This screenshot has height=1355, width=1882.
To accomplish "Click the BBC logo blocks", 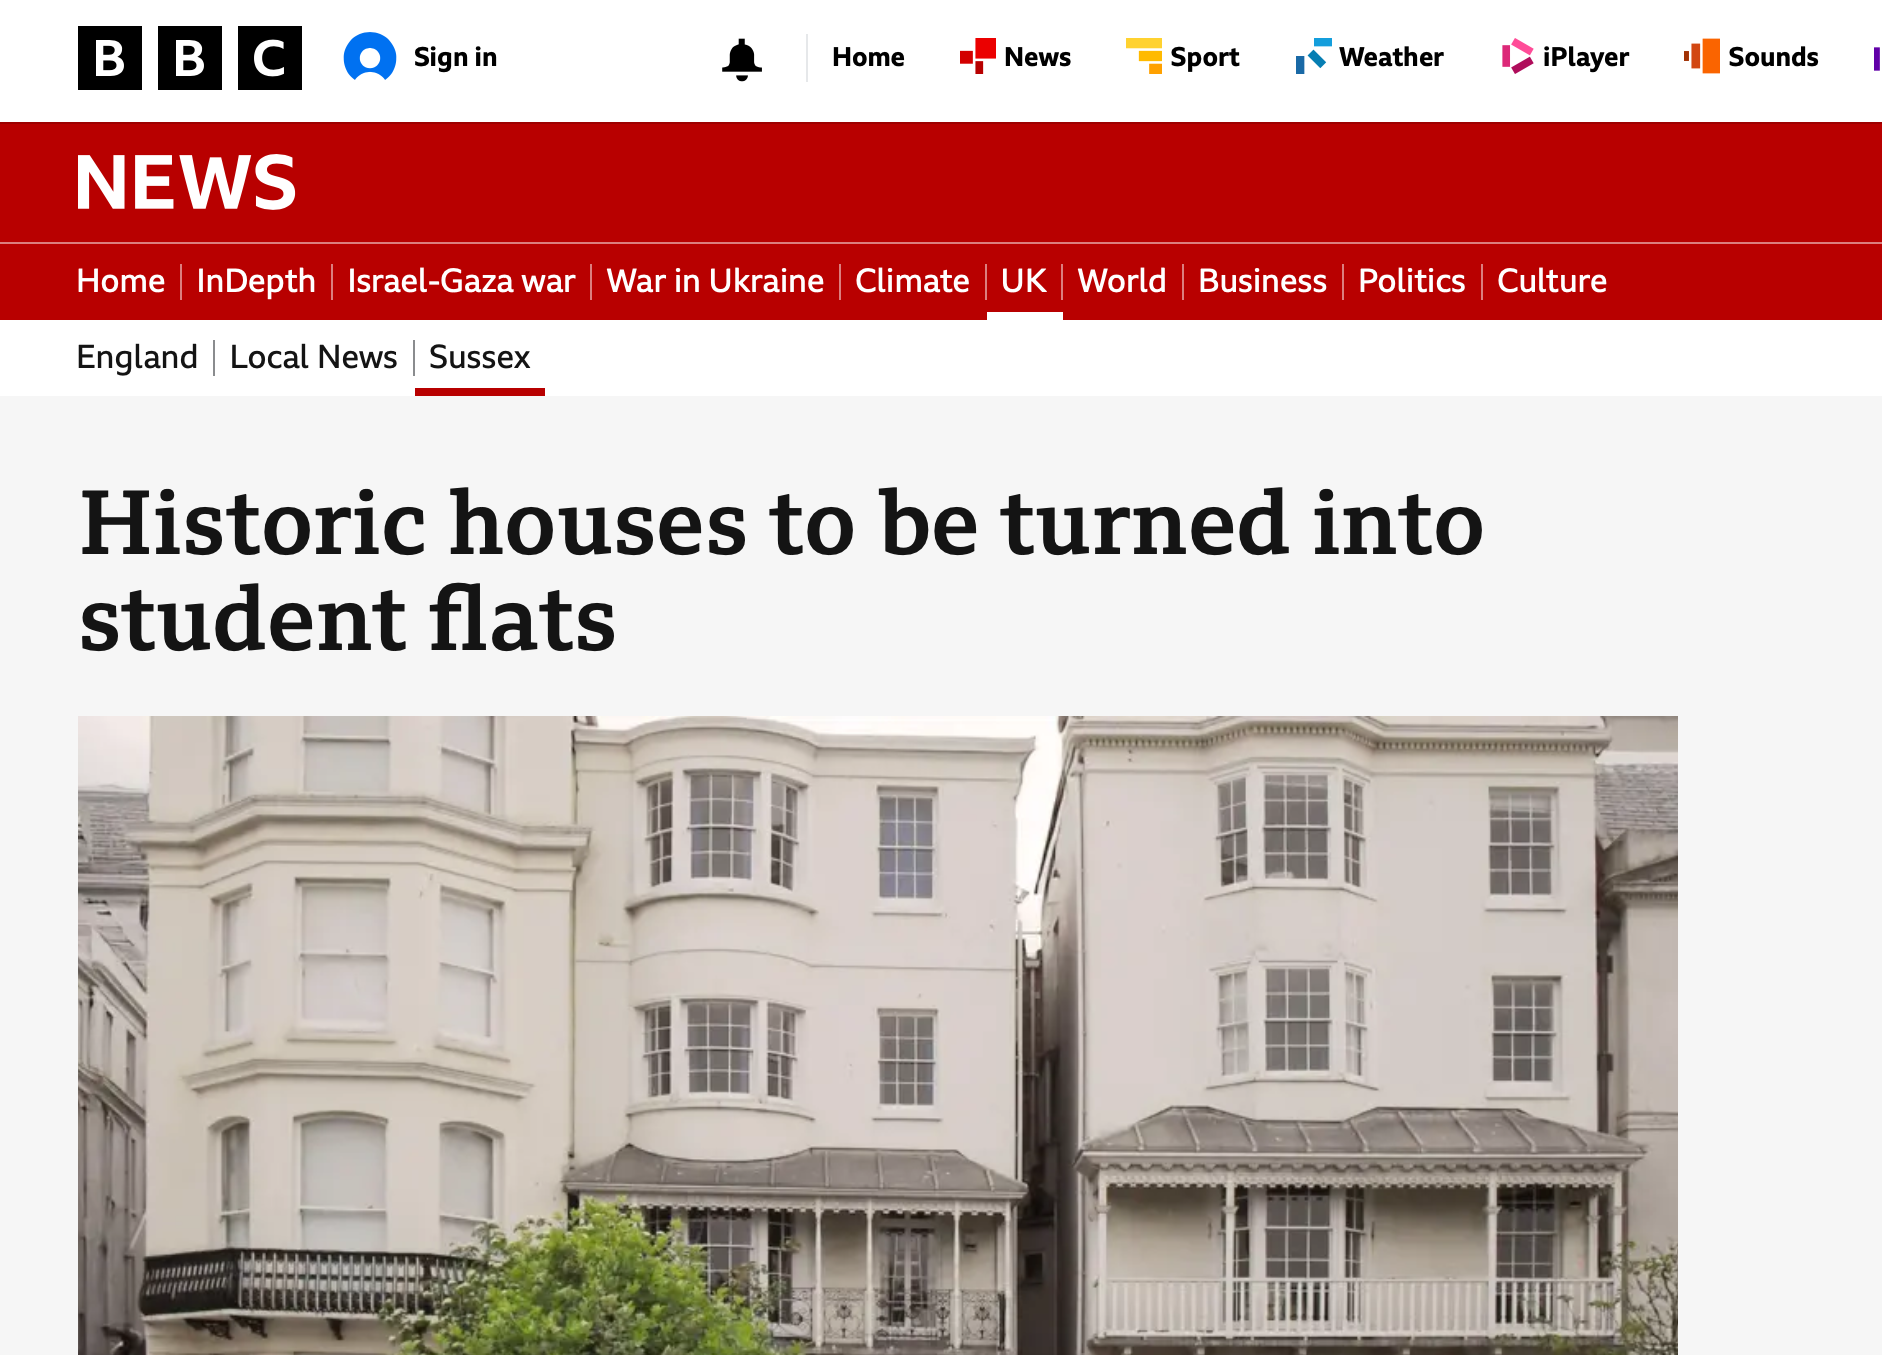I will point(190,58).
